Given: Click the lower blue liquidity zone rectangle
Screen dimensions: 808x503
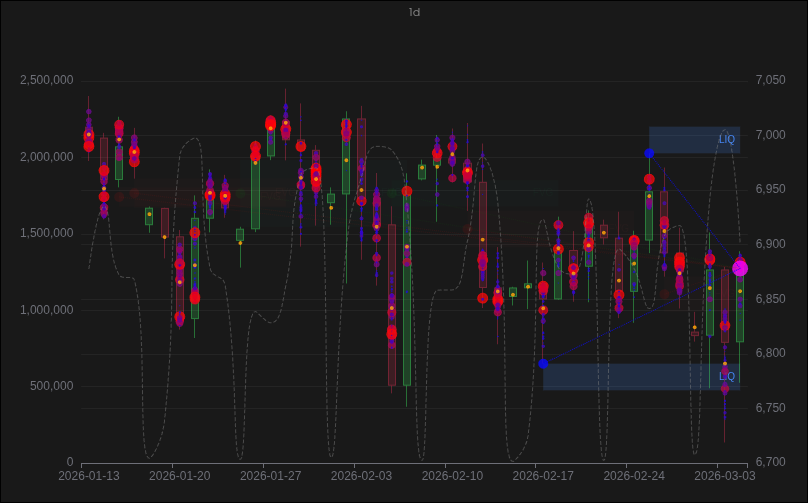Looking at the screenshot, I should [x=642, y=377].
